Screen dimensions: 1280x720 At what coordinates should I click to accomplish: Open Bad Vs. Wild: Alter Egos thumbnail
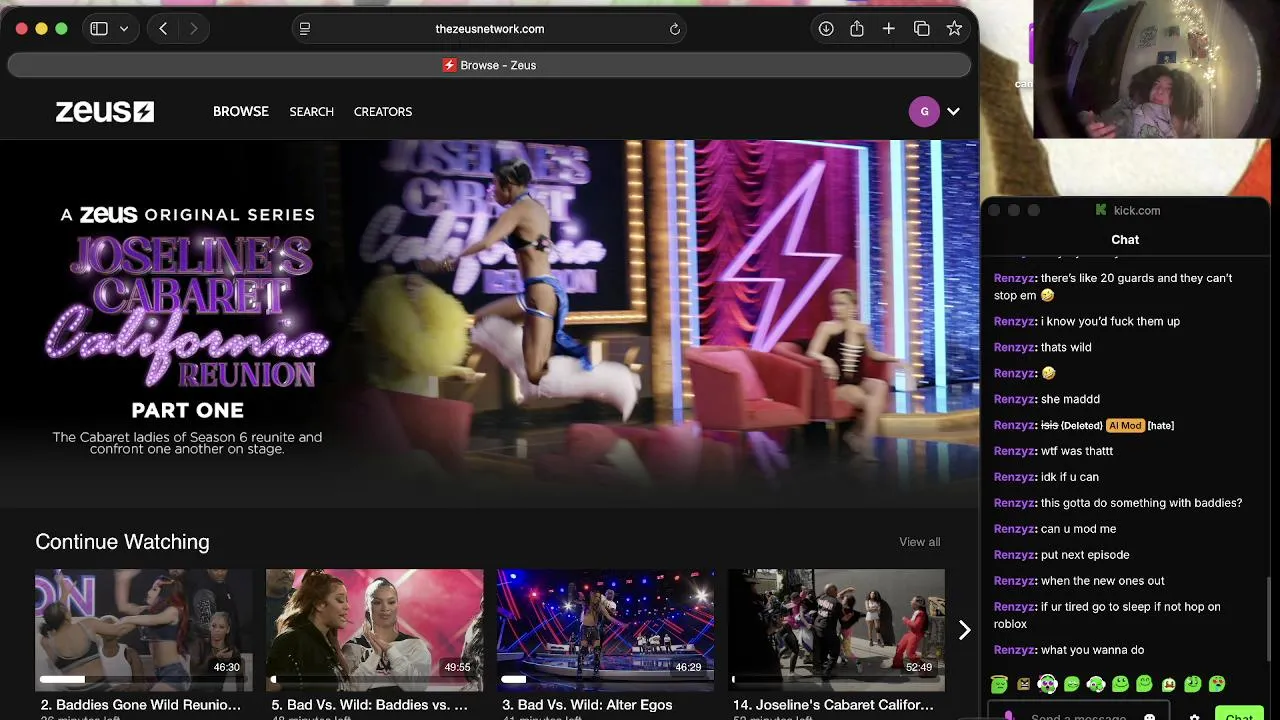tap(606, 630)
